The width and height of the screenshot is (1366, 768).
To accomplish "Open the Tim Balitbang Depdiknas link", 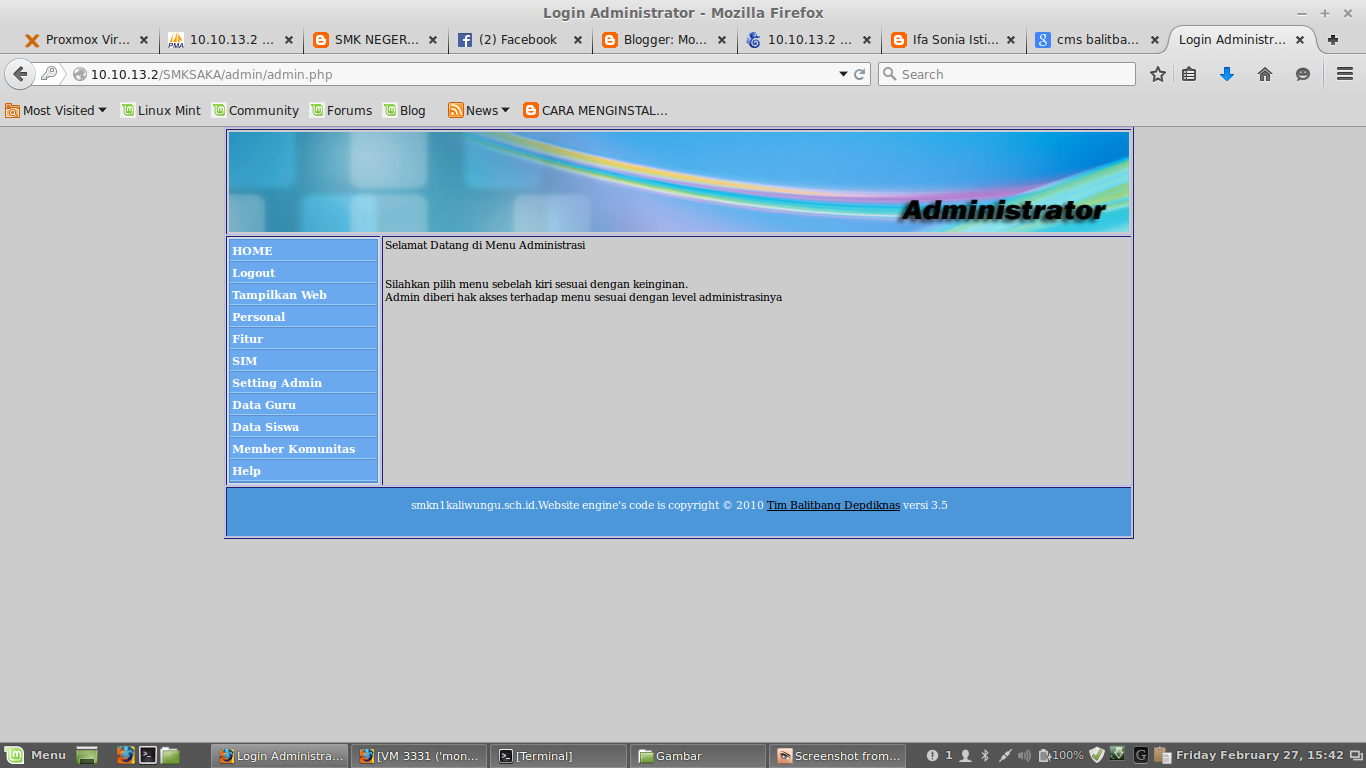I will [833, 505].
